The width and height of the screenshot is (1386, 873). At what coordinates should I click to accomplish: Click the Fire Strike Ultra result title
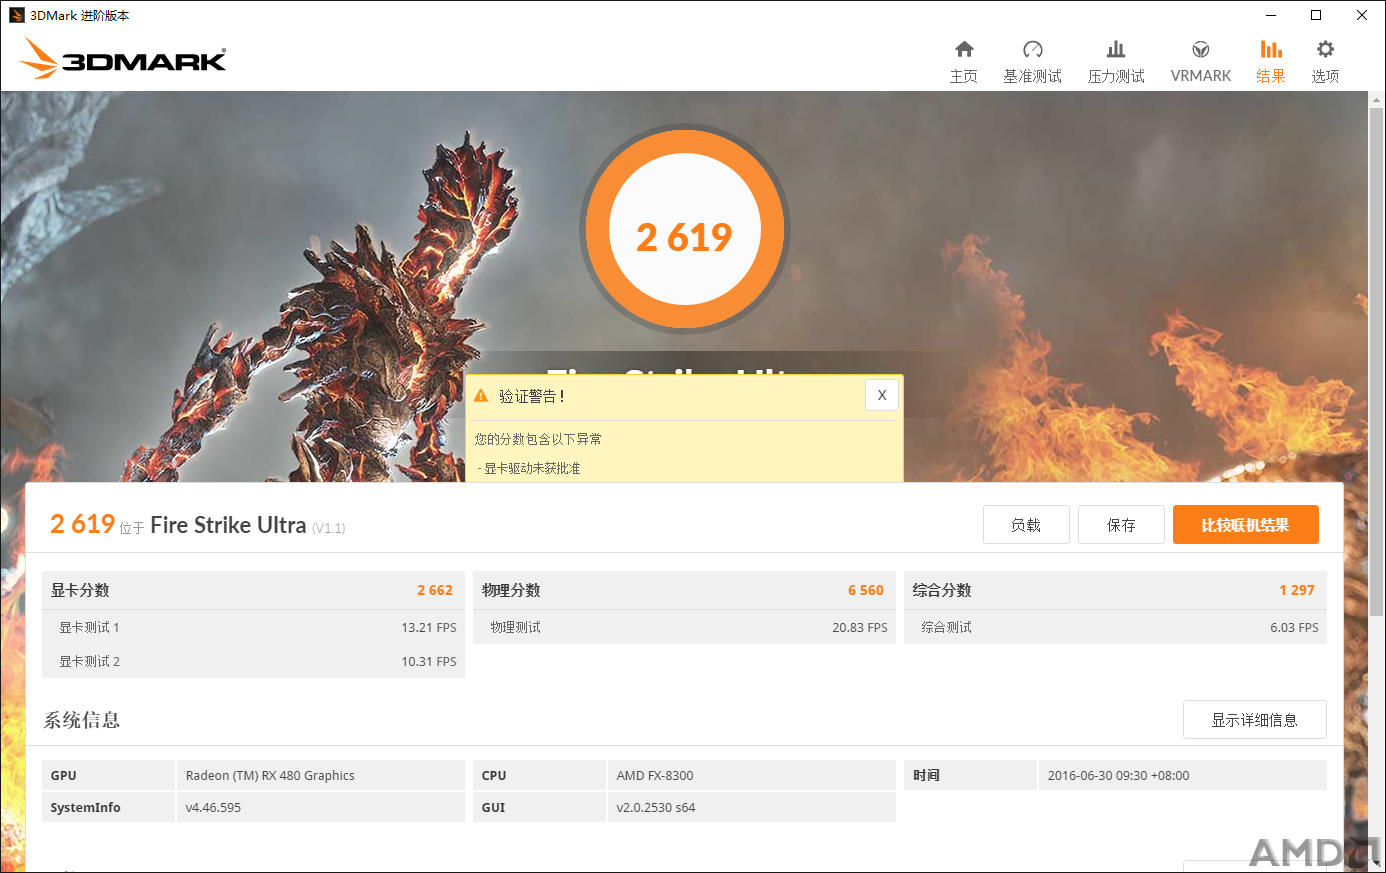click(x=228, y=525)
